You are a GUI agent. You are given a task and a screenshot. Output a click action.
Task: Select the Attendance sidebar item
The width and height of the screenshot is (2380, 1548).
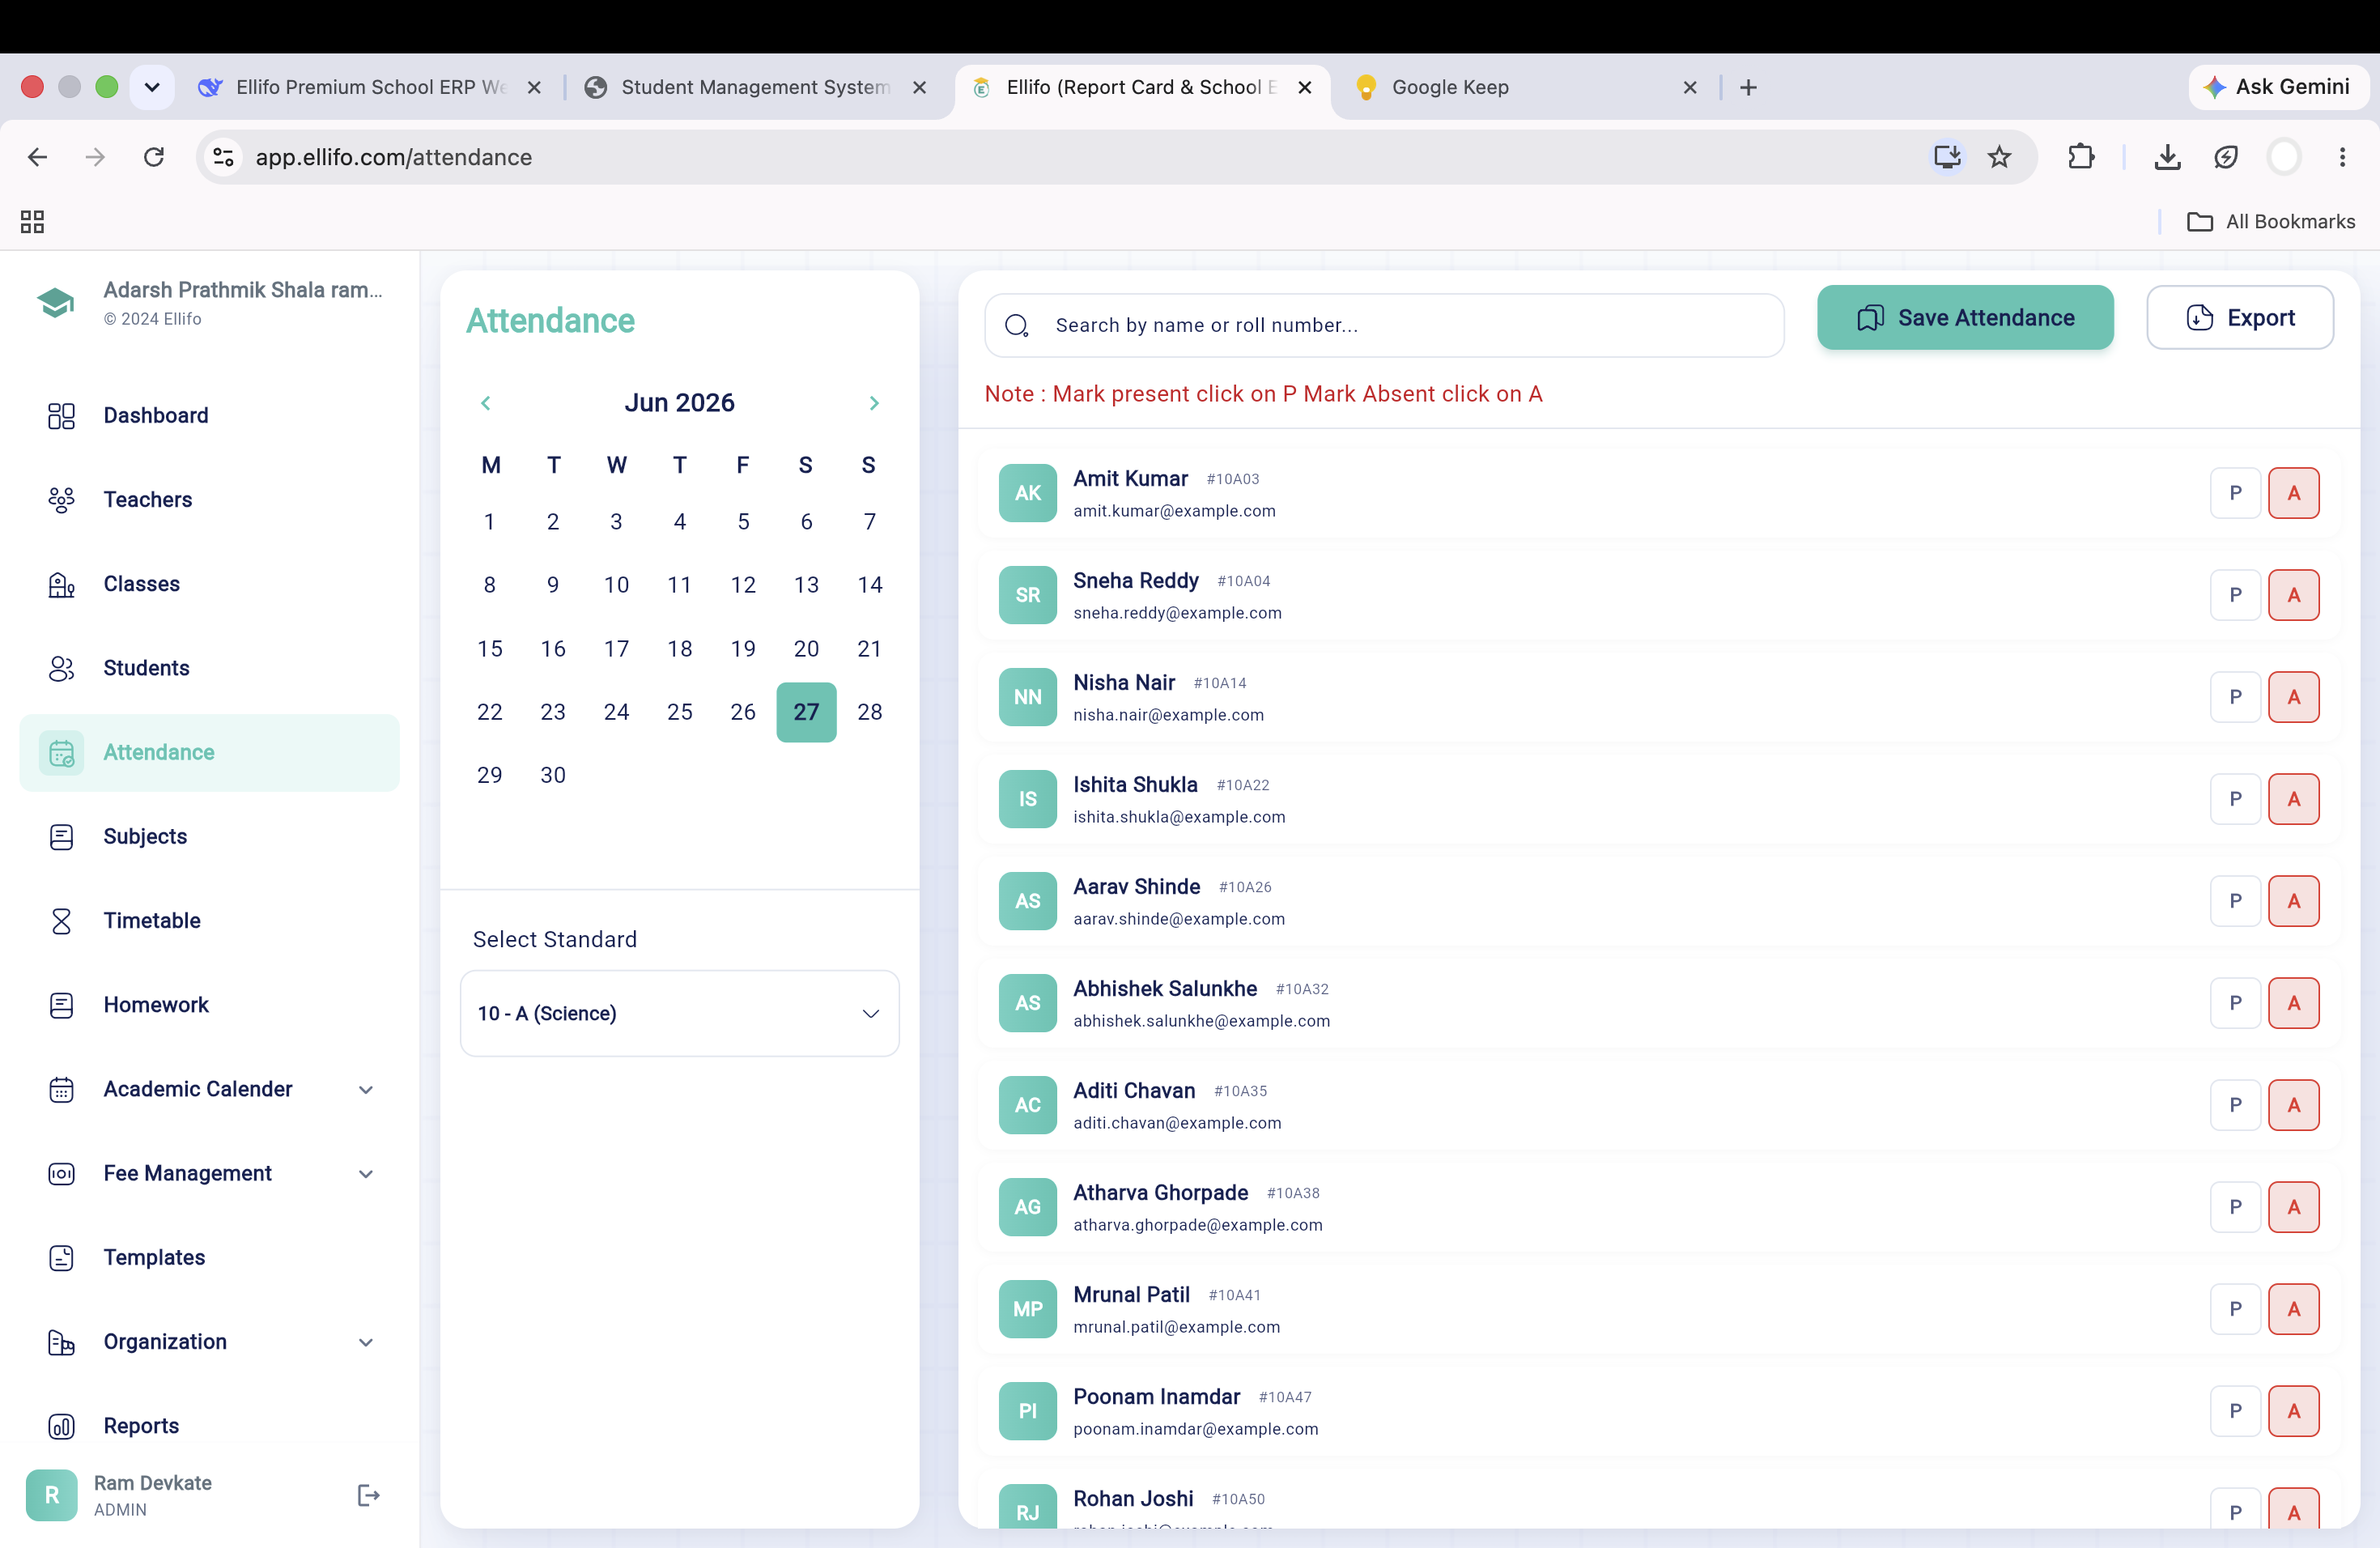click(209, 753)
